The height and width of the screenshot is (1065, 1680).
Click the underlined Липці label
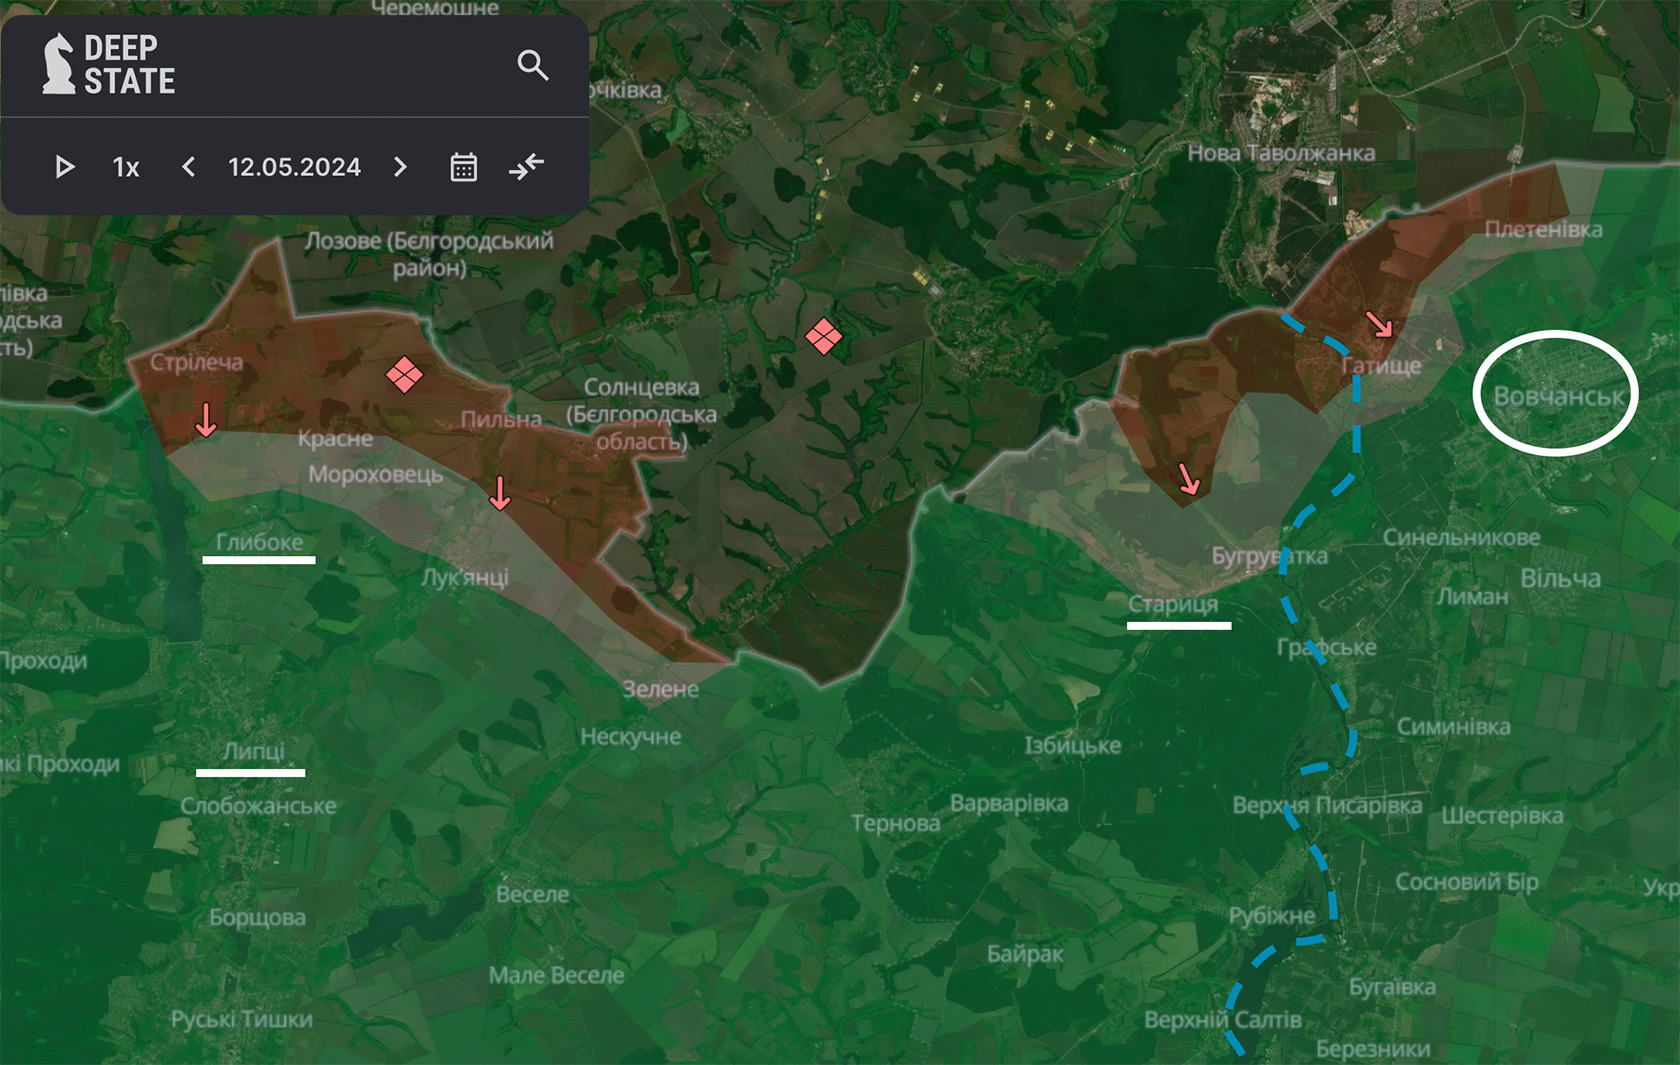coord(253,751)
